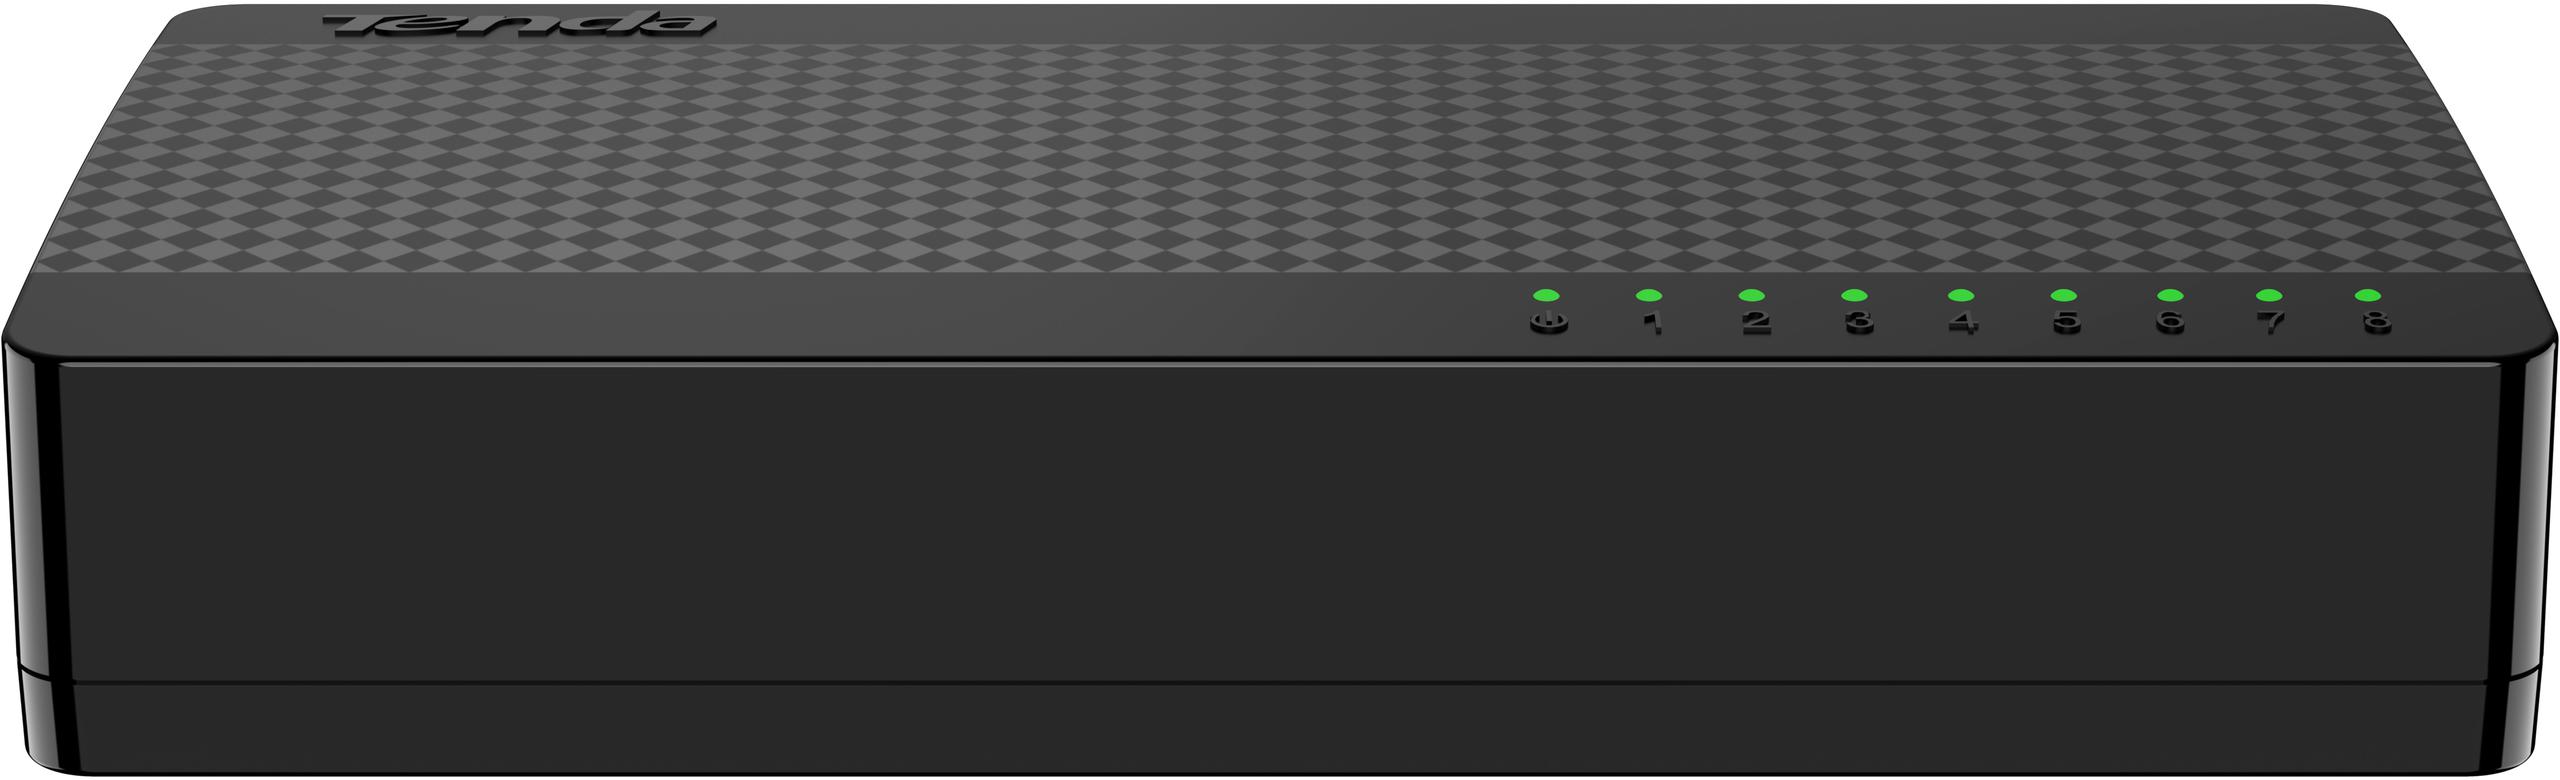Screen dimensions: 2560x780
Task: Click the port number 3 label
Action: point(1860,323)
